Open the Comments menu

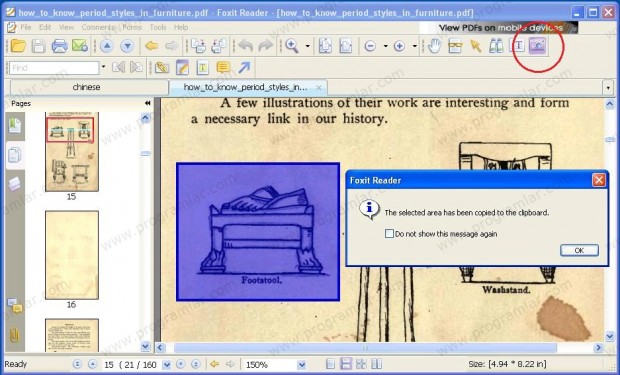click(98, 27)
